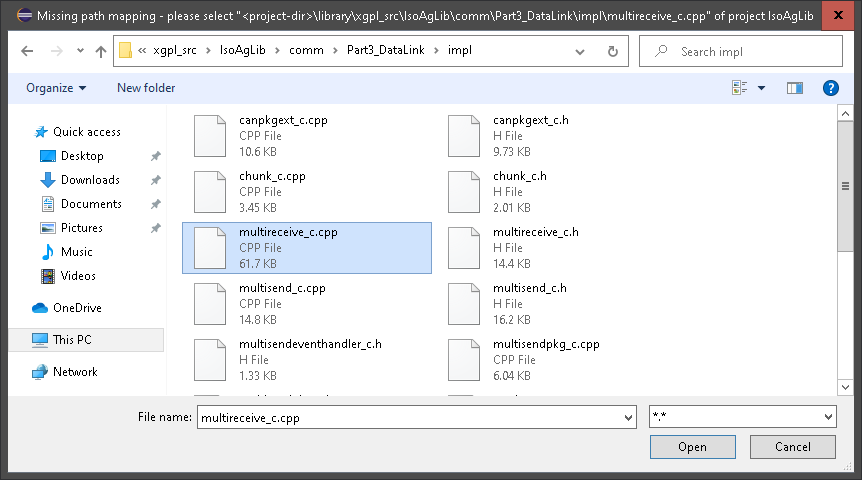Select the multisendeventhandler_c.h file

307,360
